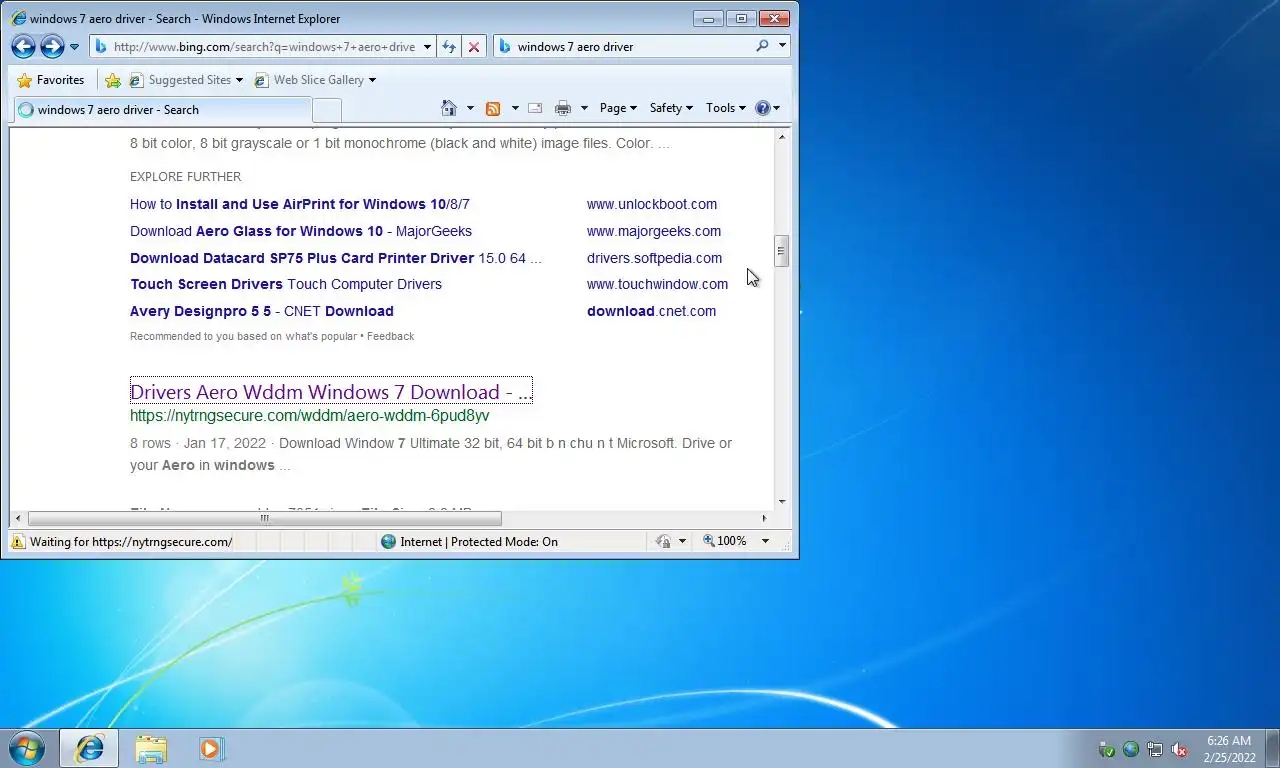Refresh the page with the Refresh icon

click(449, 46)
